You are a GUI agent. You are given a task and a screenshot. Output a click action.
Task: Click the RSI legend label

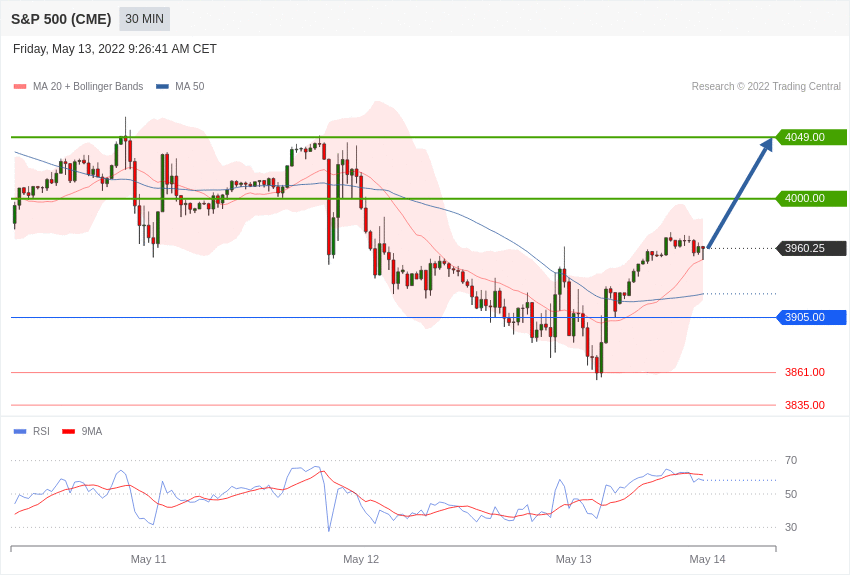[x=41, y=431]
